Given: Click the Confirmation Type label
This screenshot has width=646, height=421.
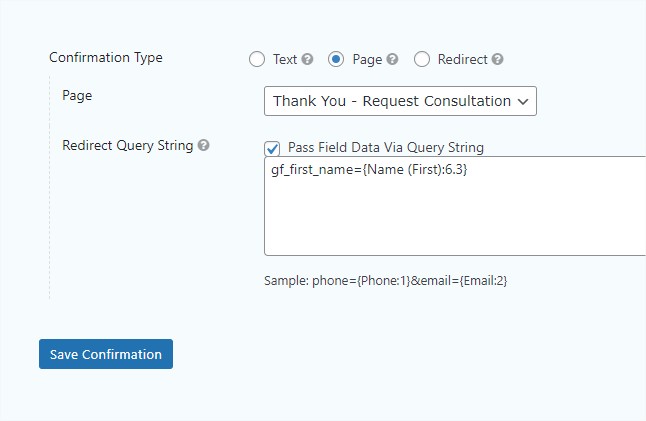Looking at the screenshot, I should [106, 57].
